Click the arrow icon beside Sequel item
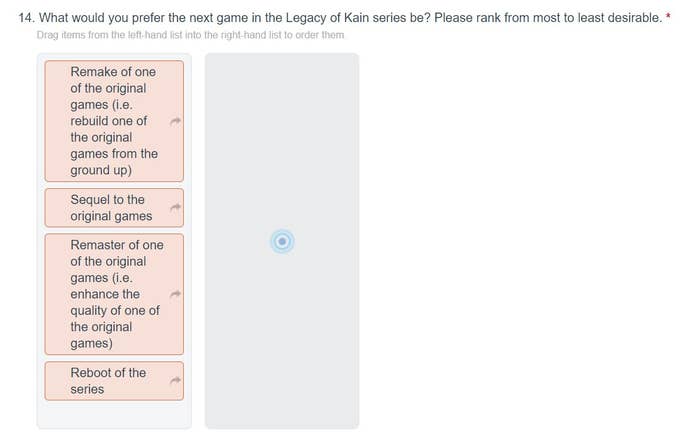 175,208
